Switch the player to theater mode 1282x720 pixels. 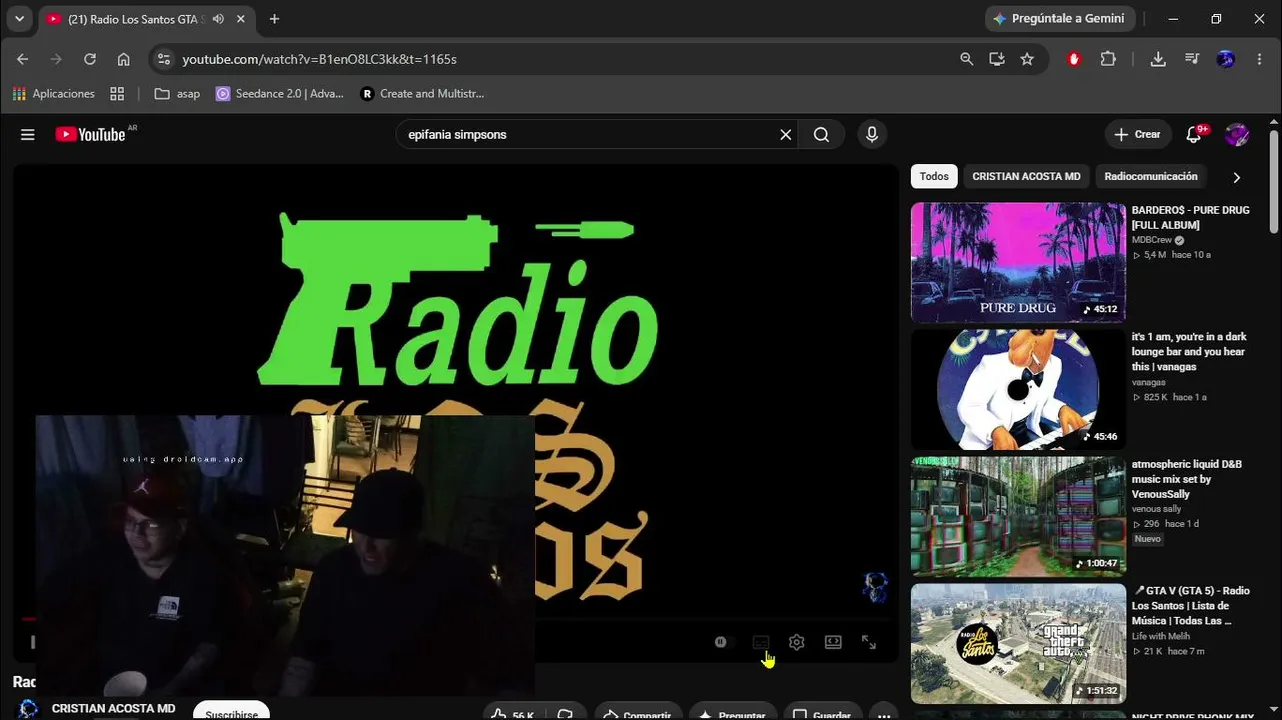click(x=833, y=642)
